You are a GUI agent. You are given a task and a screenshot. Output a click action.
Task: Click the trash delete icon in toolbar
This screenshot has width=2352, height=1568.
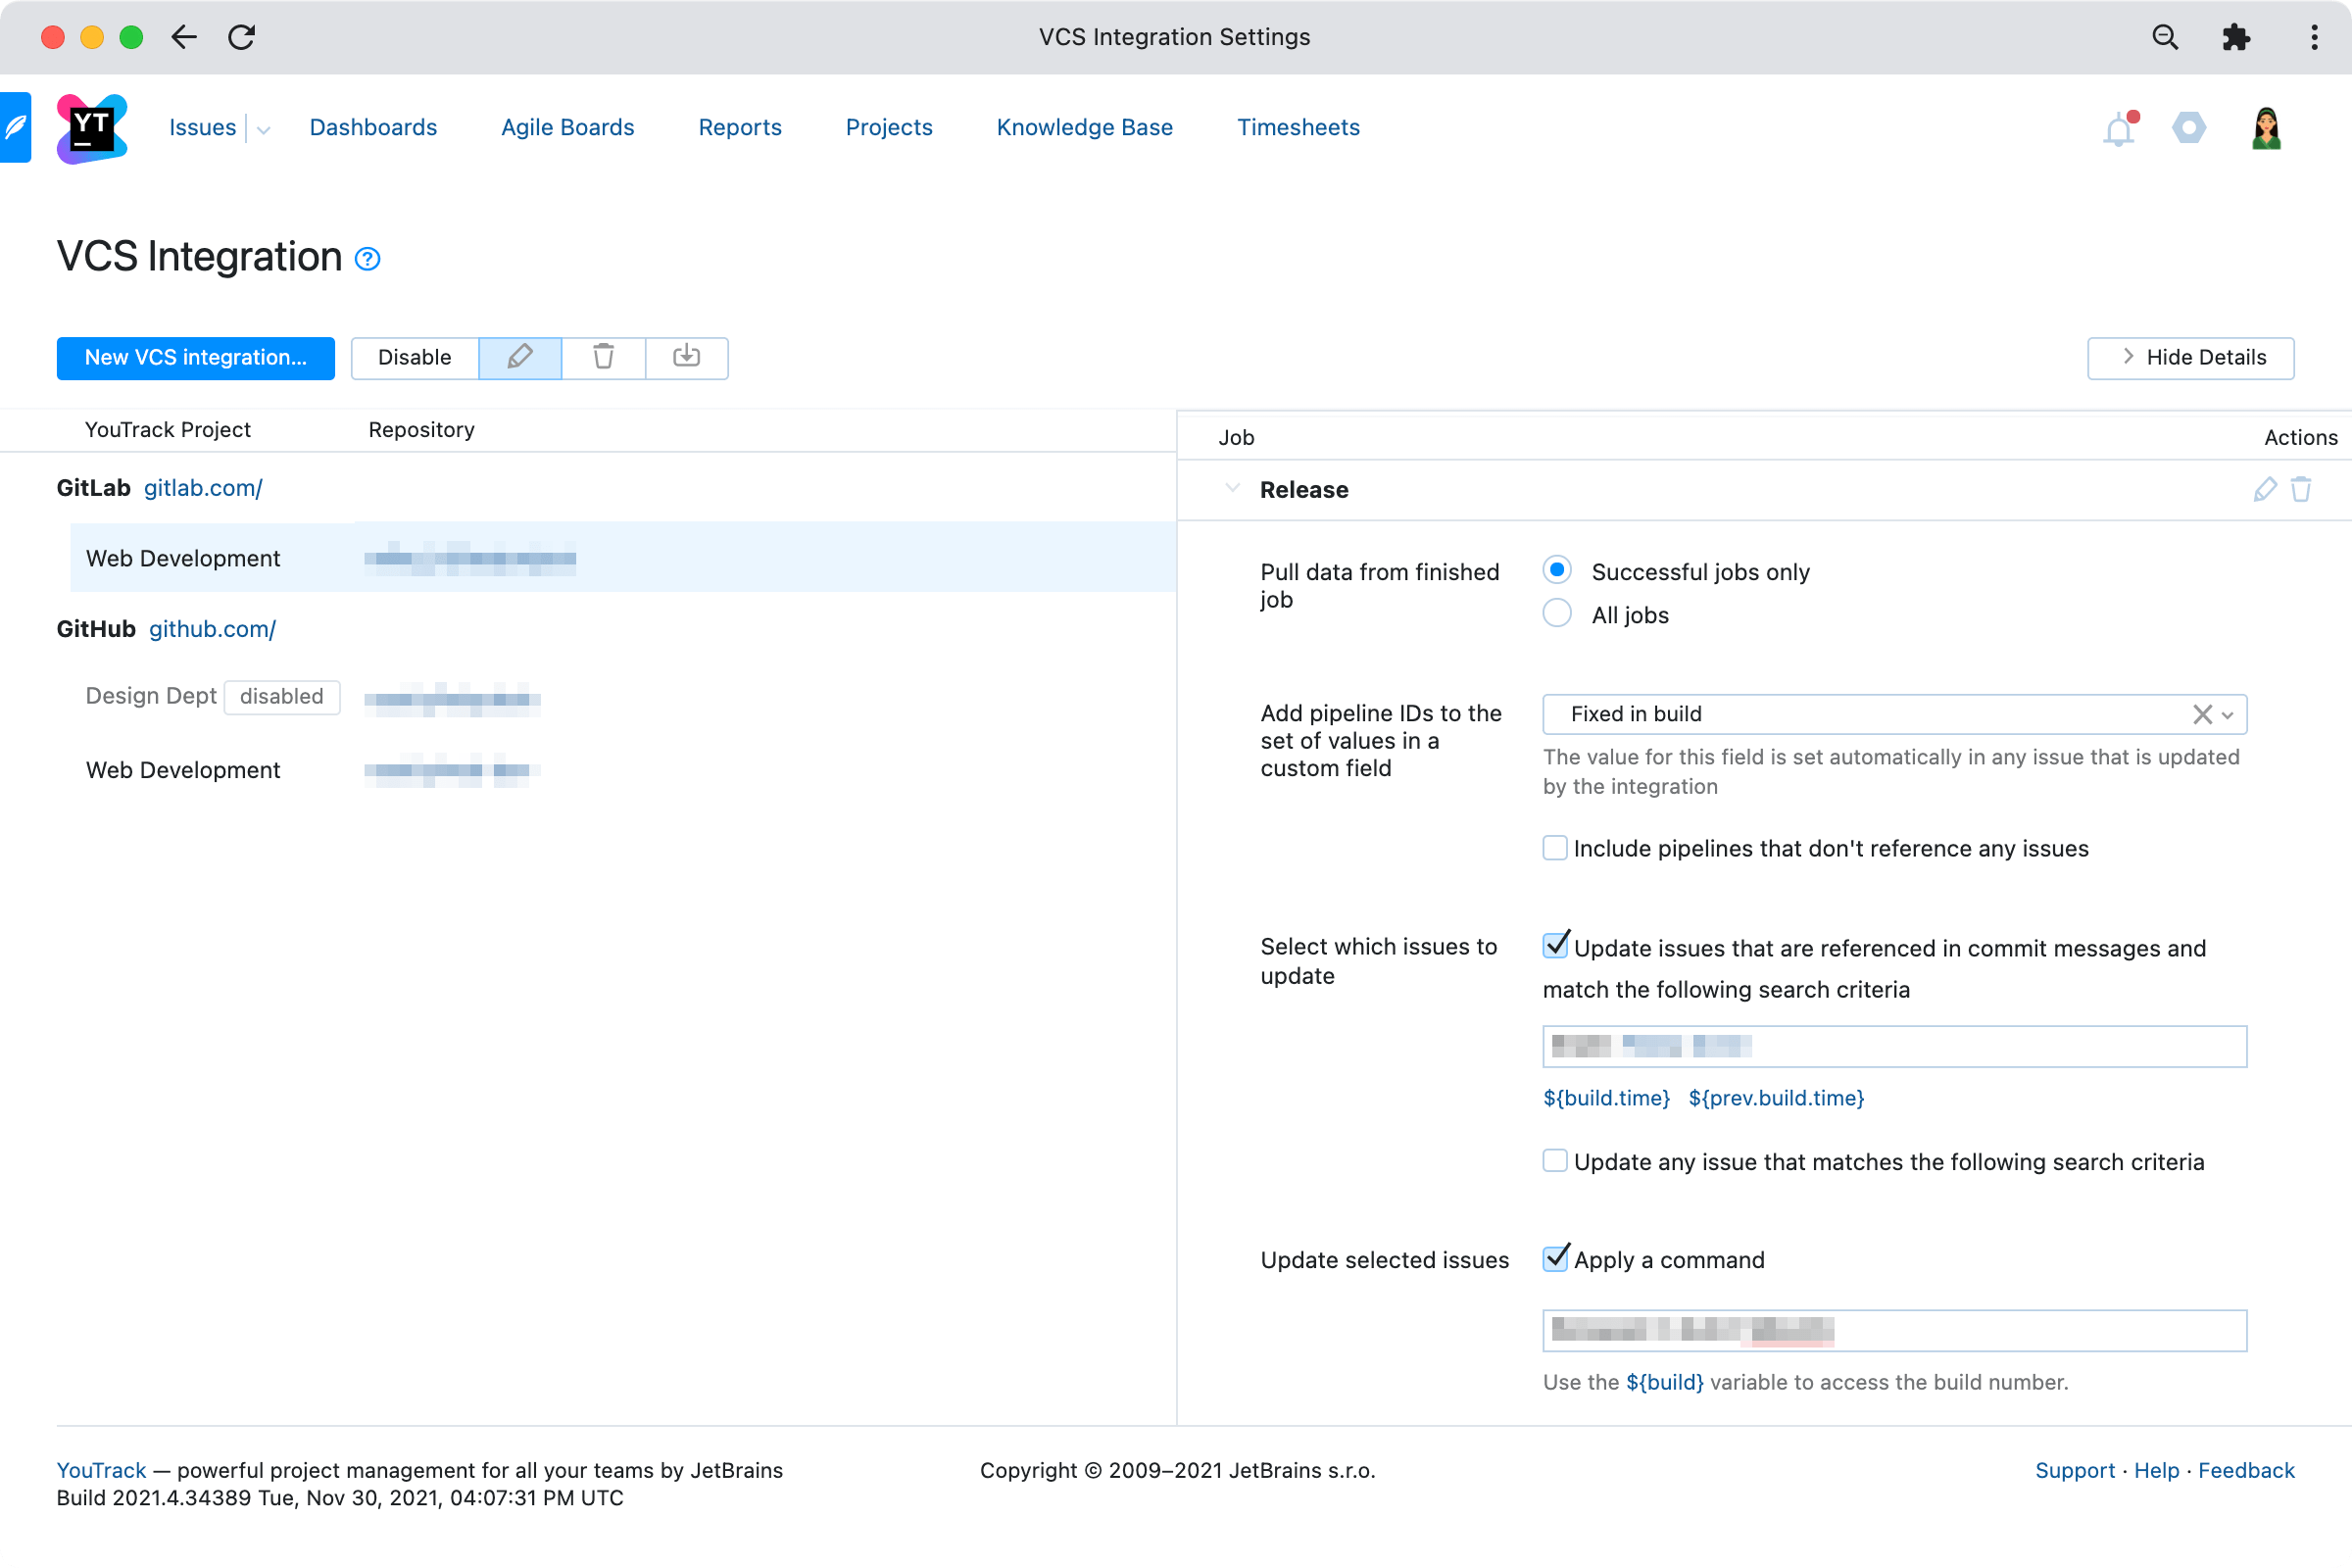(603, 357)
